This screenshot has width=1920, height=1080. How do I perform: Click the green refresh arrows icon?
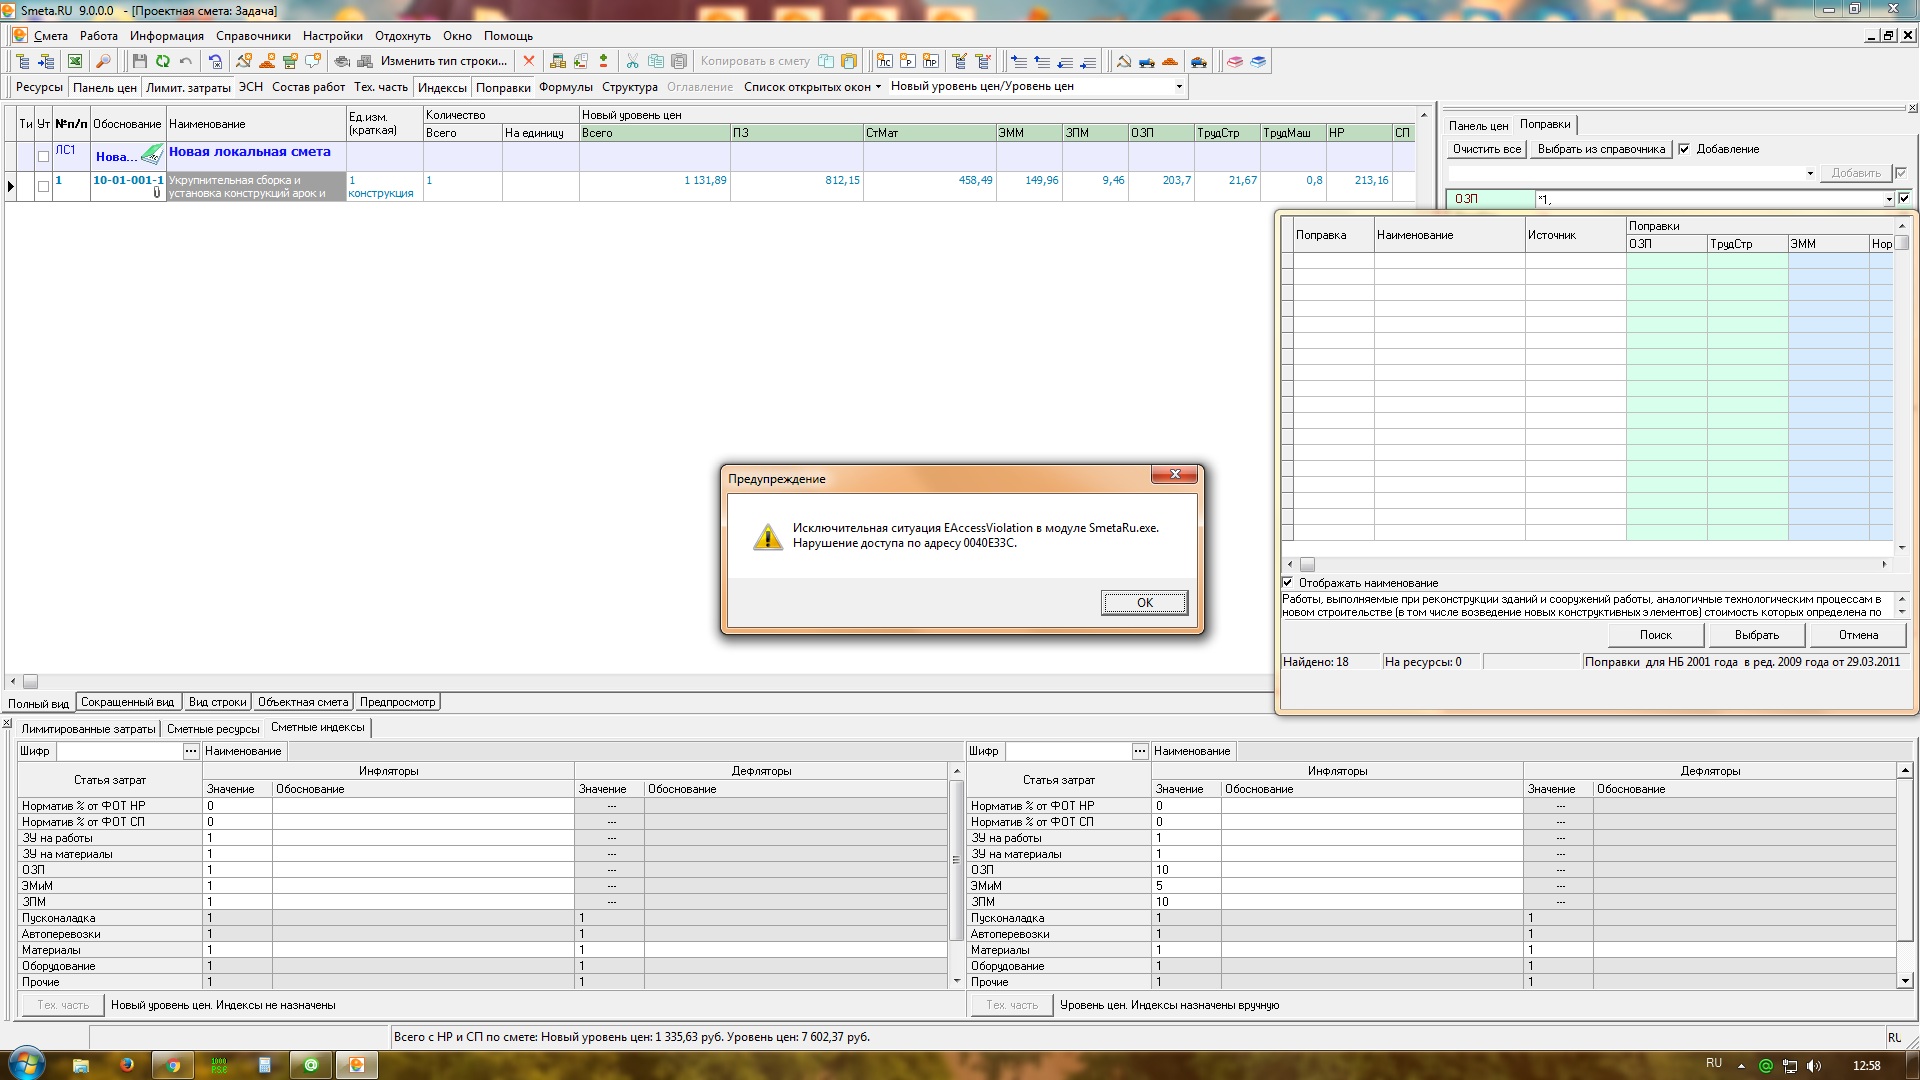pos(162,61)
